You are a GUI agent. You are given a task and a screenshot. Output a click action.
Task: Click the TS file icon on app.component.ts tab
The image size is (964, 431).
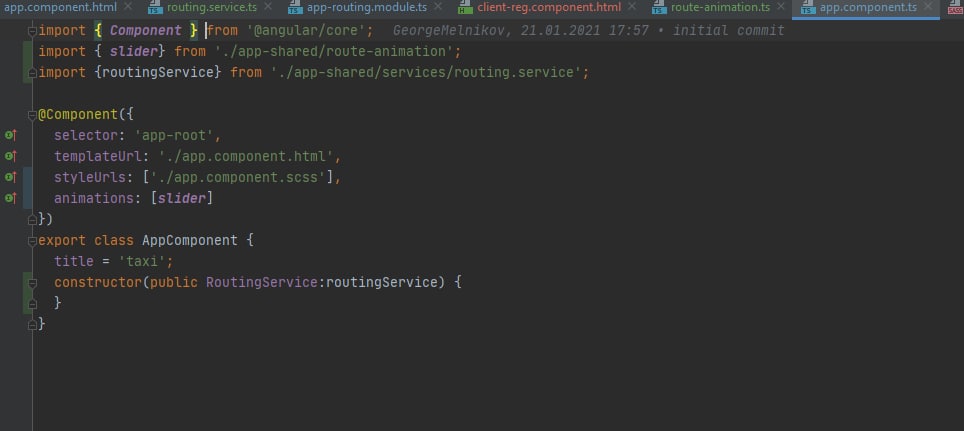pos(808,7)
